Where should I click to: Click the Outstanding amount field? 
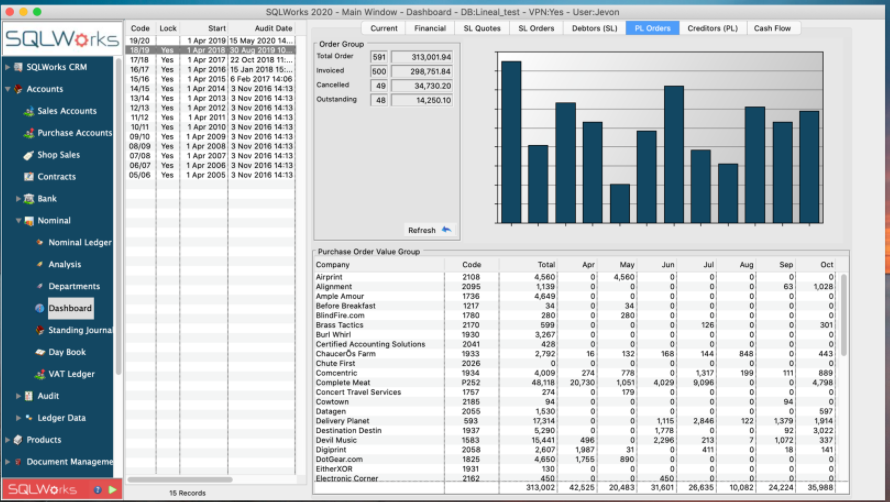(x=422, y=101)
